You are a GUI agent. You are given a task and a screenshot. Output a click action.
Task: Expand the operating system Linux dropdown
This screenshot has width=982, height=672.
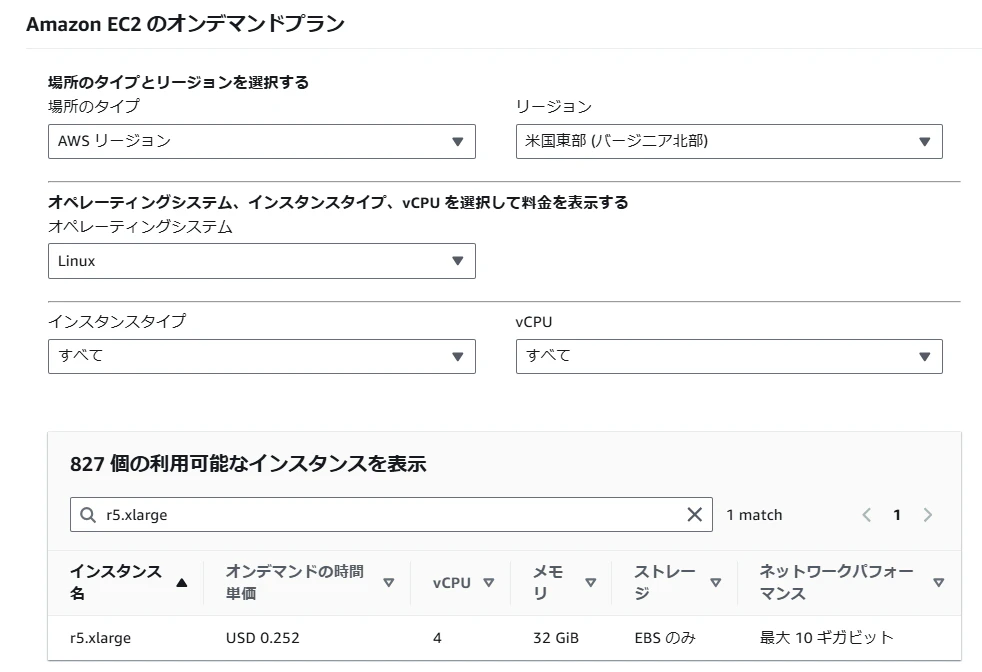coord(261,261)
